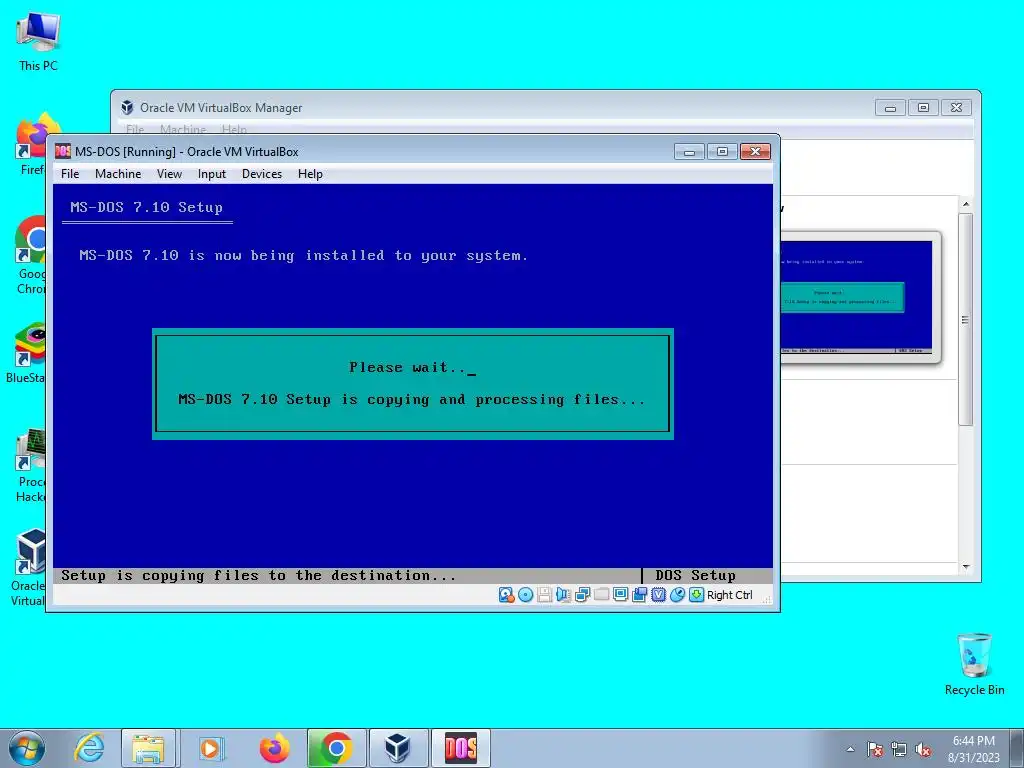This screenshot has width=1024, height=768.
Task: Close the MS-DOS VirtualBox window
Action: 755,152
